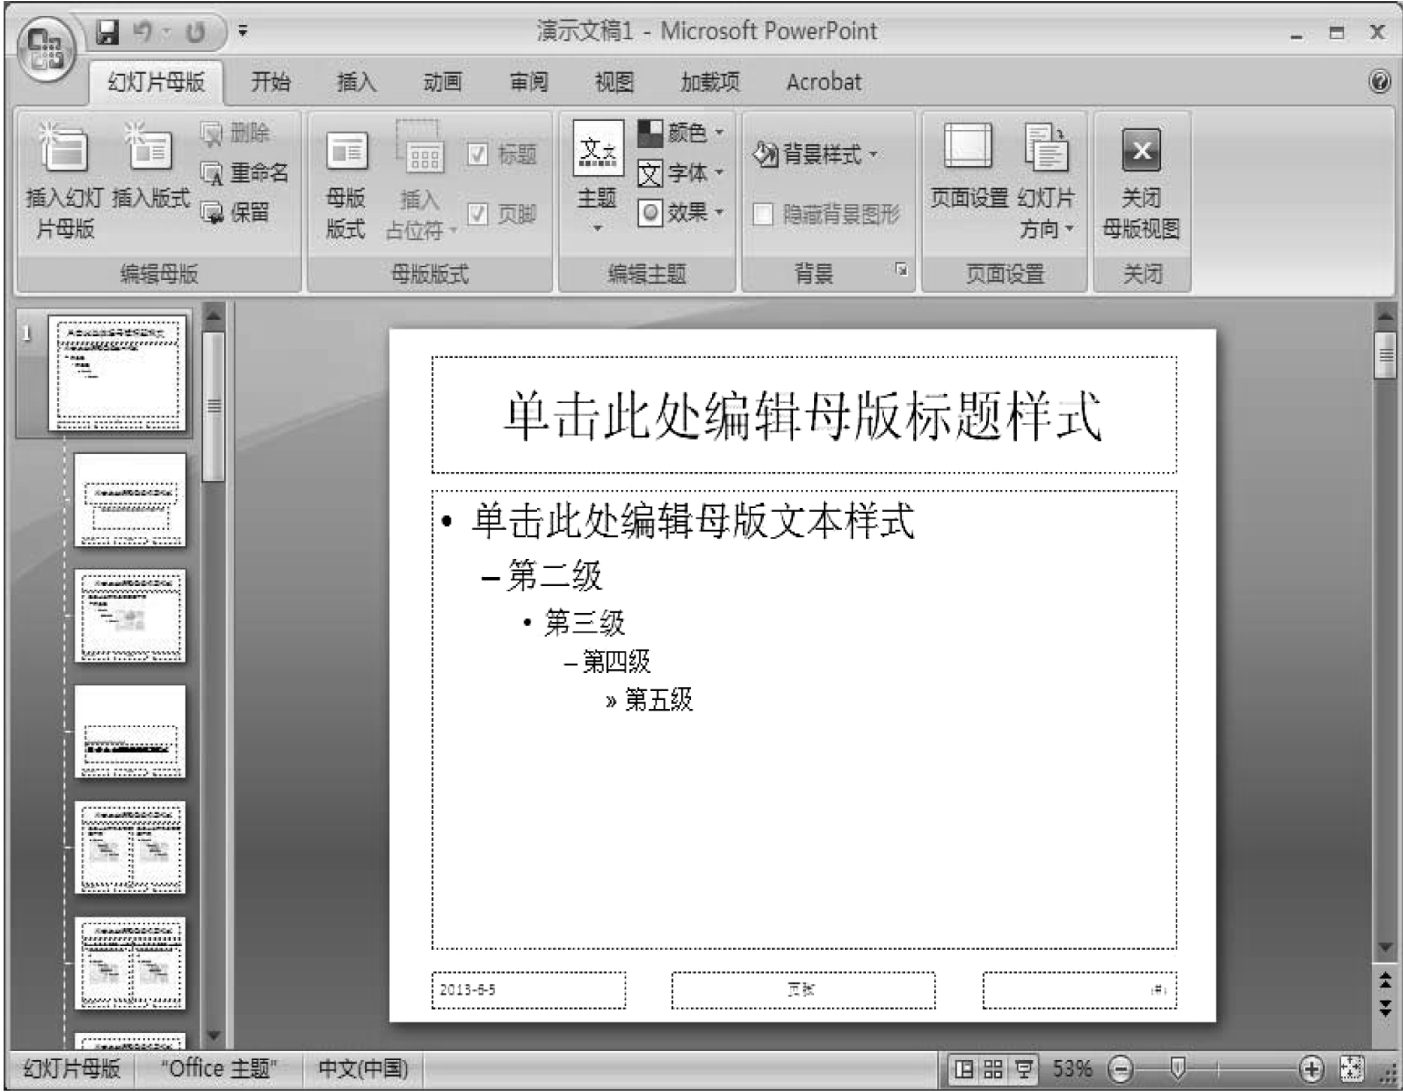Rename the master (重命名)
This screenshot has height=1092, width=1403.
(x=245, y=173)
